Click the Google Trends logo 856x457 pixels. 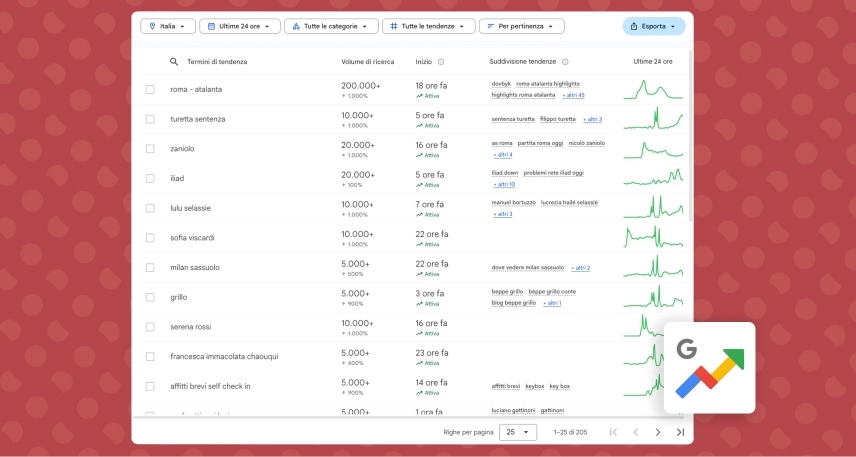tap(709, 368)
